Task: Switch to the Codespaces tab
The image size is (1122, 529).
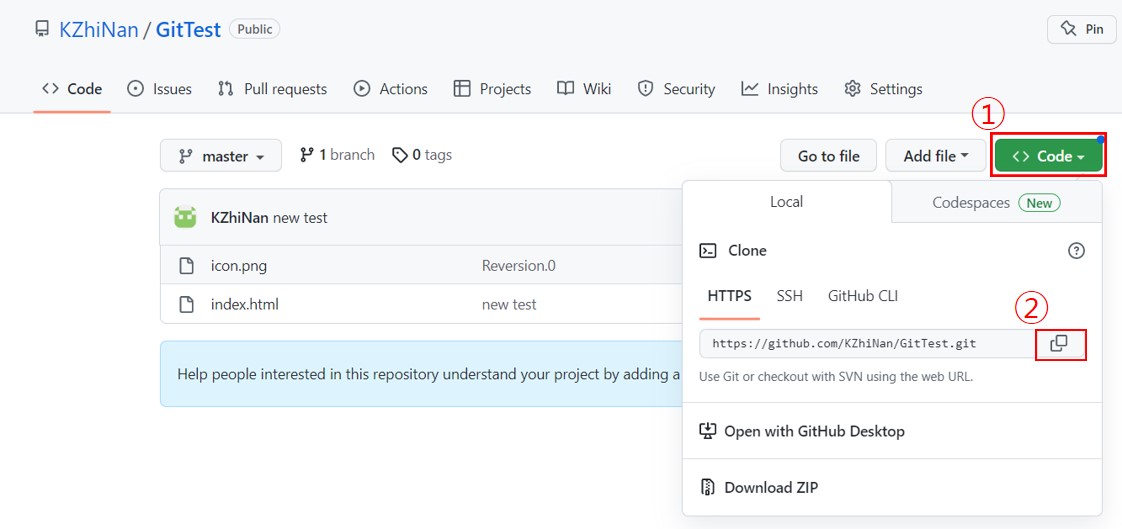Action: [996, 203]
